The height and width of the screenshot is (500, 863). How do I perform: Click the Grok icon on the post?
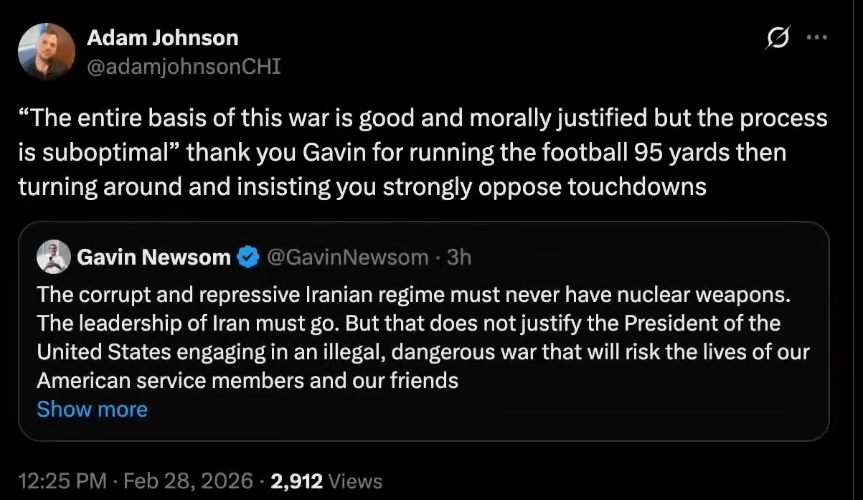click(x=776, y=39)
